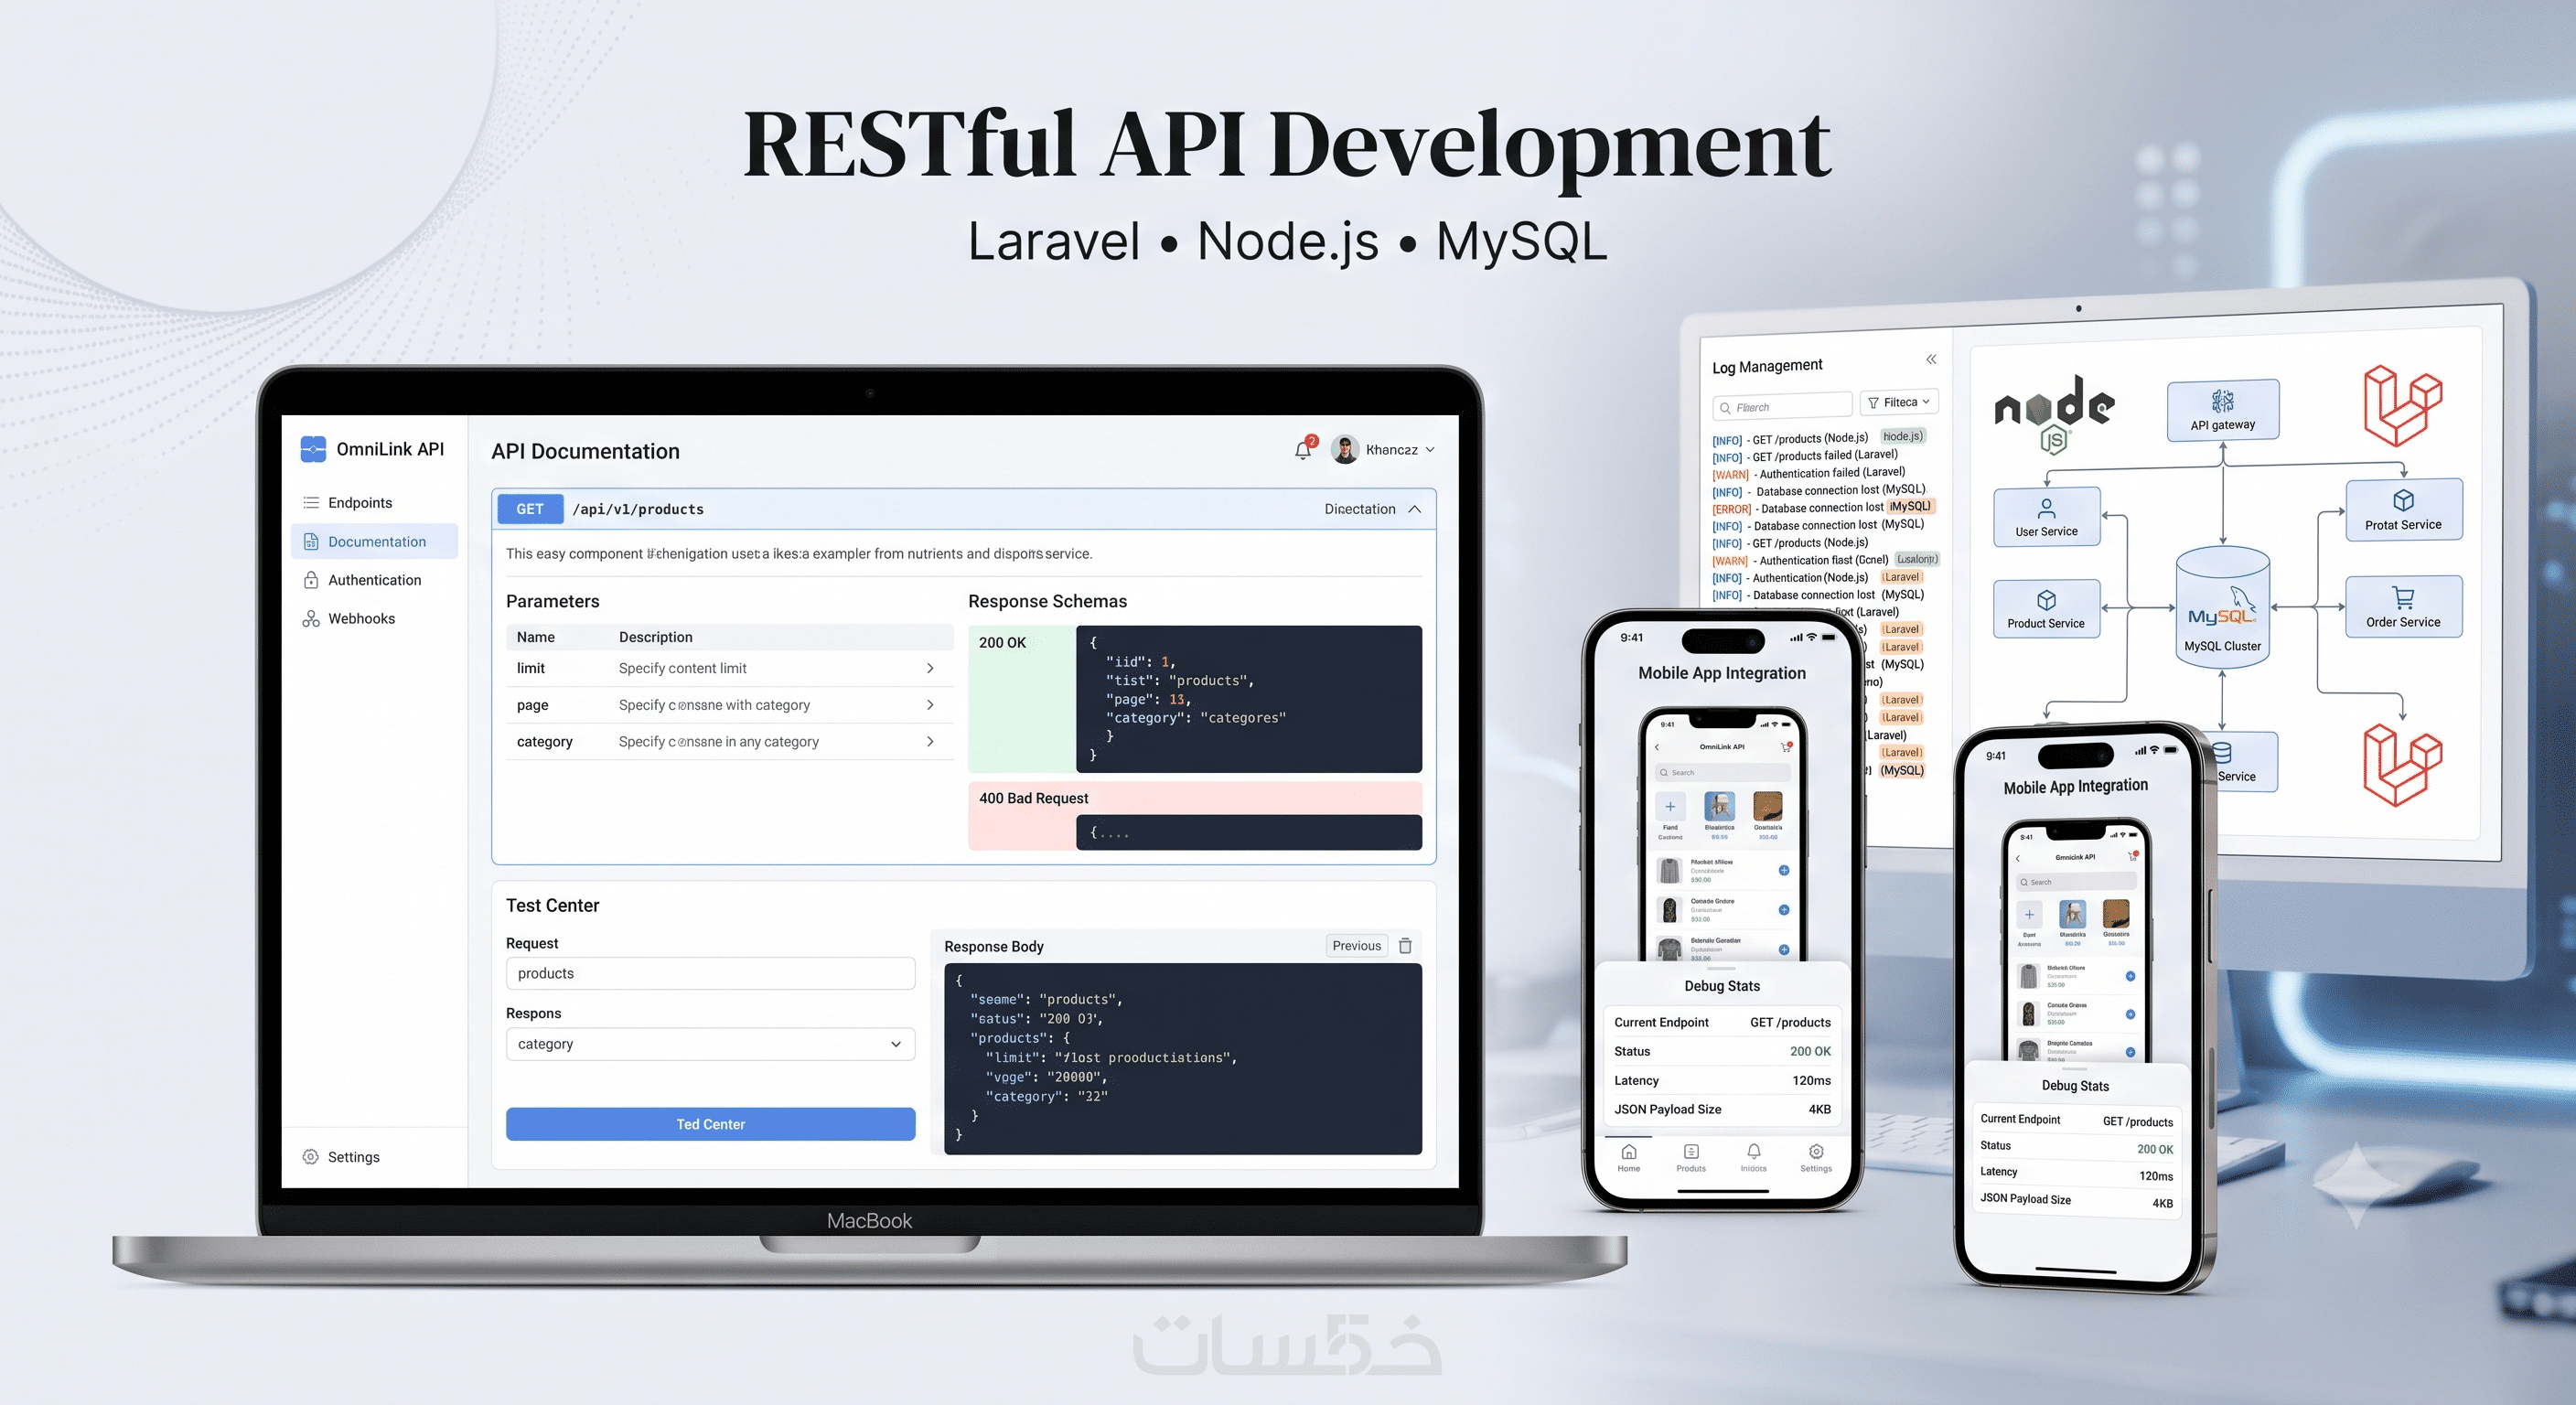Click the Laravel logo beside API gateway

(x=2402, y=405)
